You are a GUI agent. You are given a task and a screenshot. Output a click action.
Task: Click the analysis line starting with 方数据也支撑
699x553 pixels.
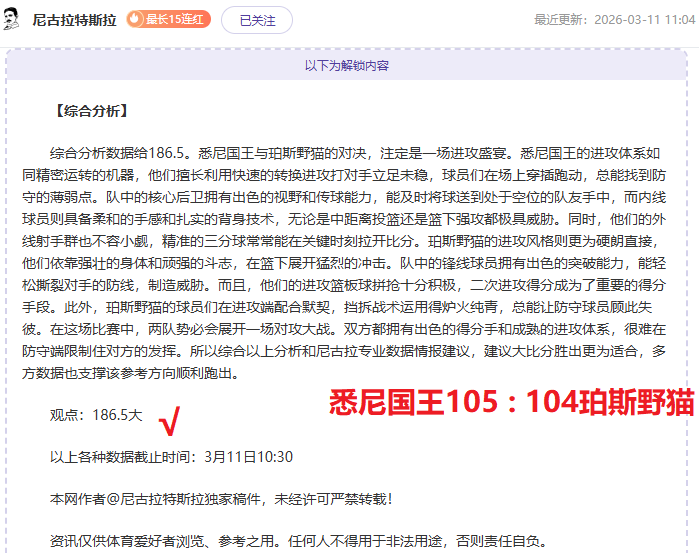point(145,373)
